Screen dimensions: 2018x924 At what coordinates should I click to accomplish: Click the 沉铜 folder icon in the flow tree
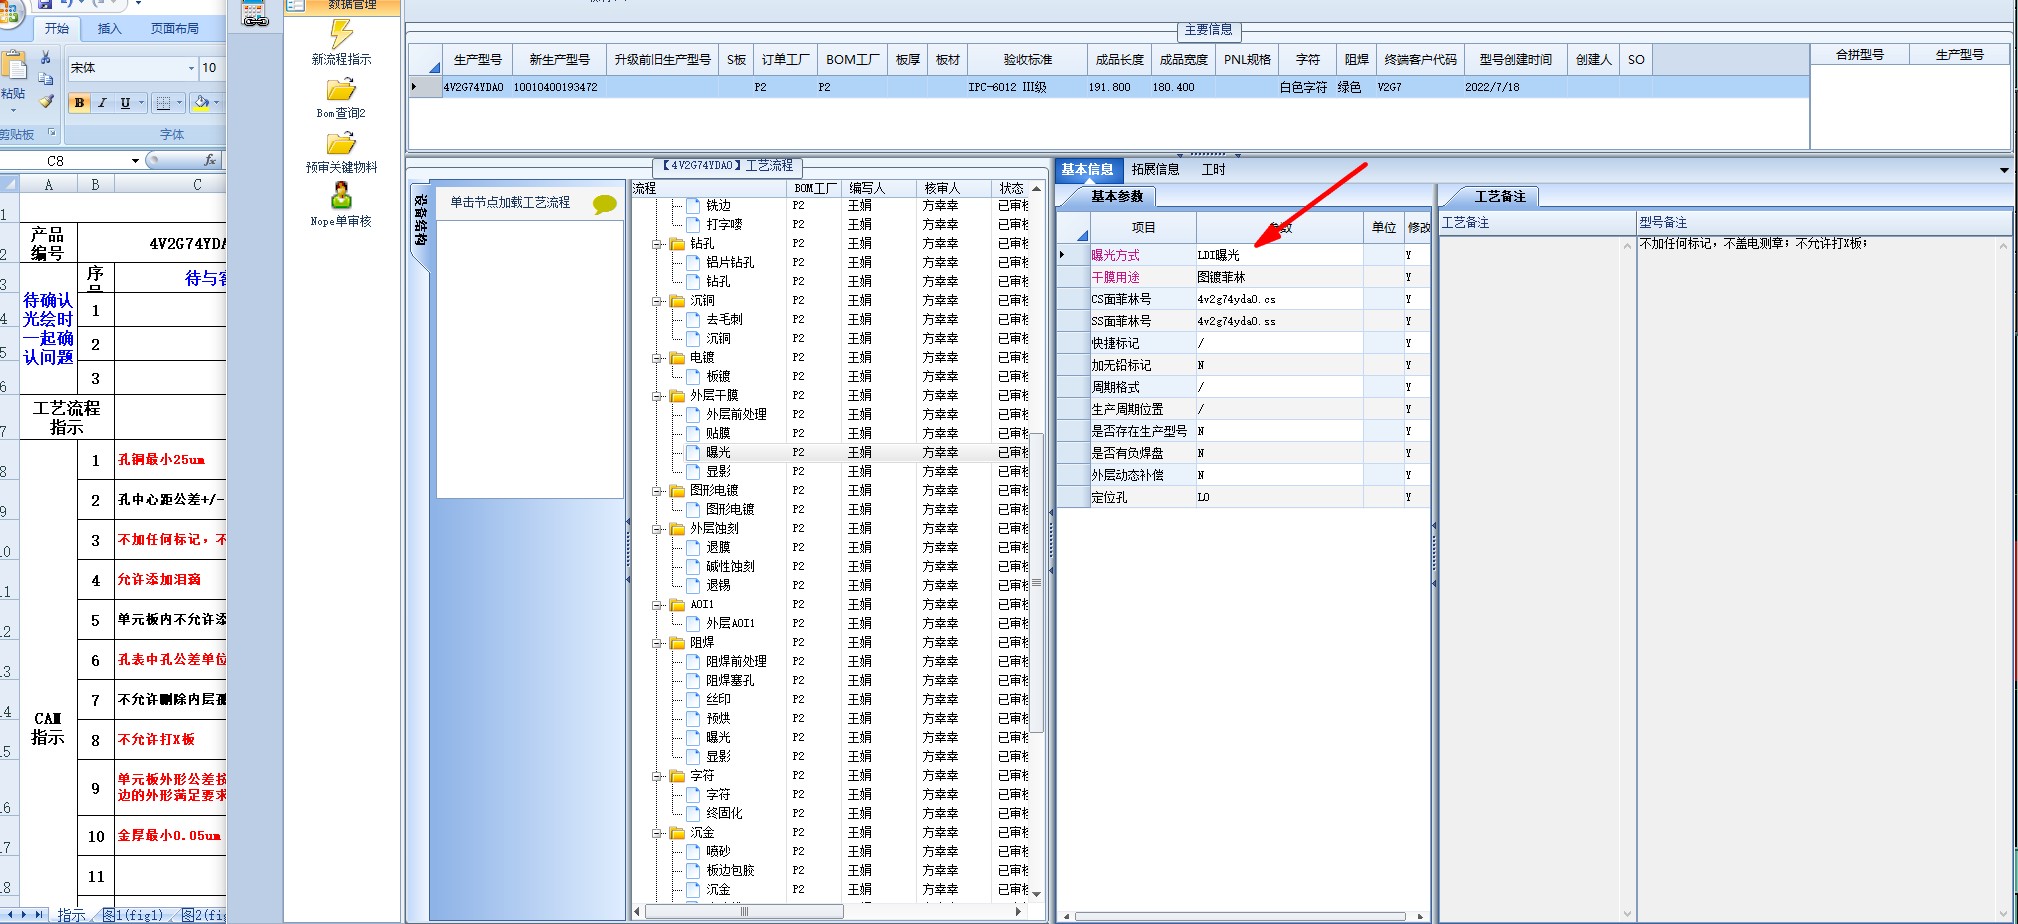point(677,301)
